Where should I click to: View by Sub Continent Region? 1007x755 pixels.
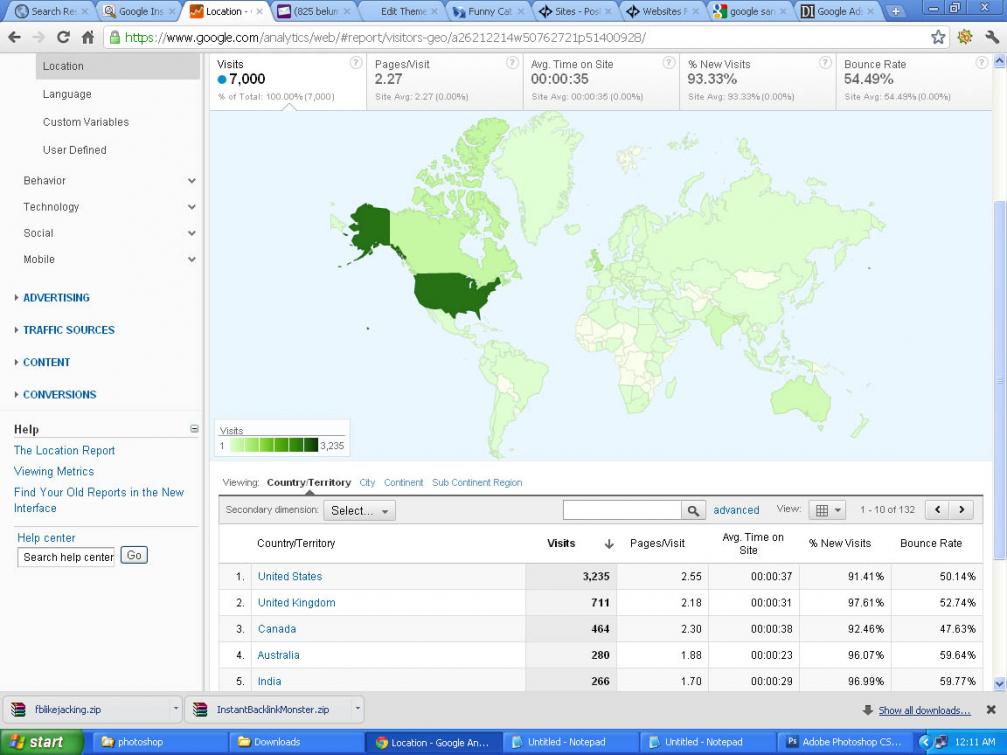point(477,483)
